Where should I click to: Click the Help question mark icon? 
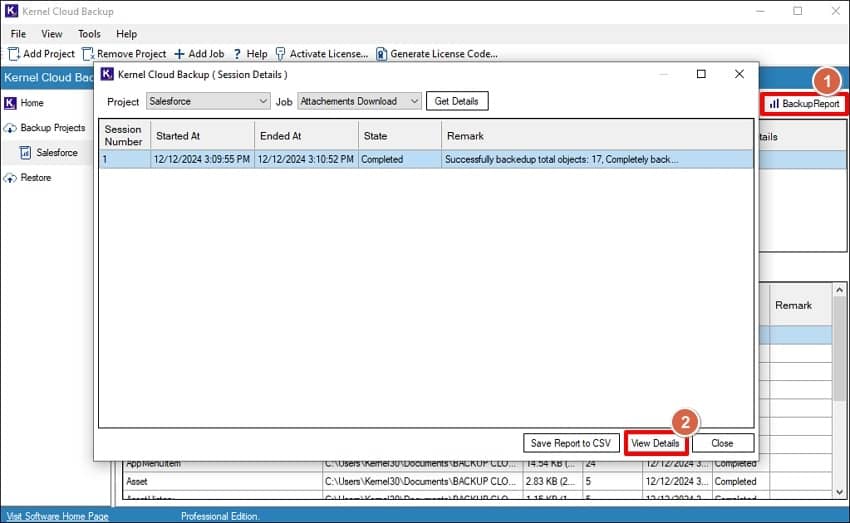click(x=237, y=54)
